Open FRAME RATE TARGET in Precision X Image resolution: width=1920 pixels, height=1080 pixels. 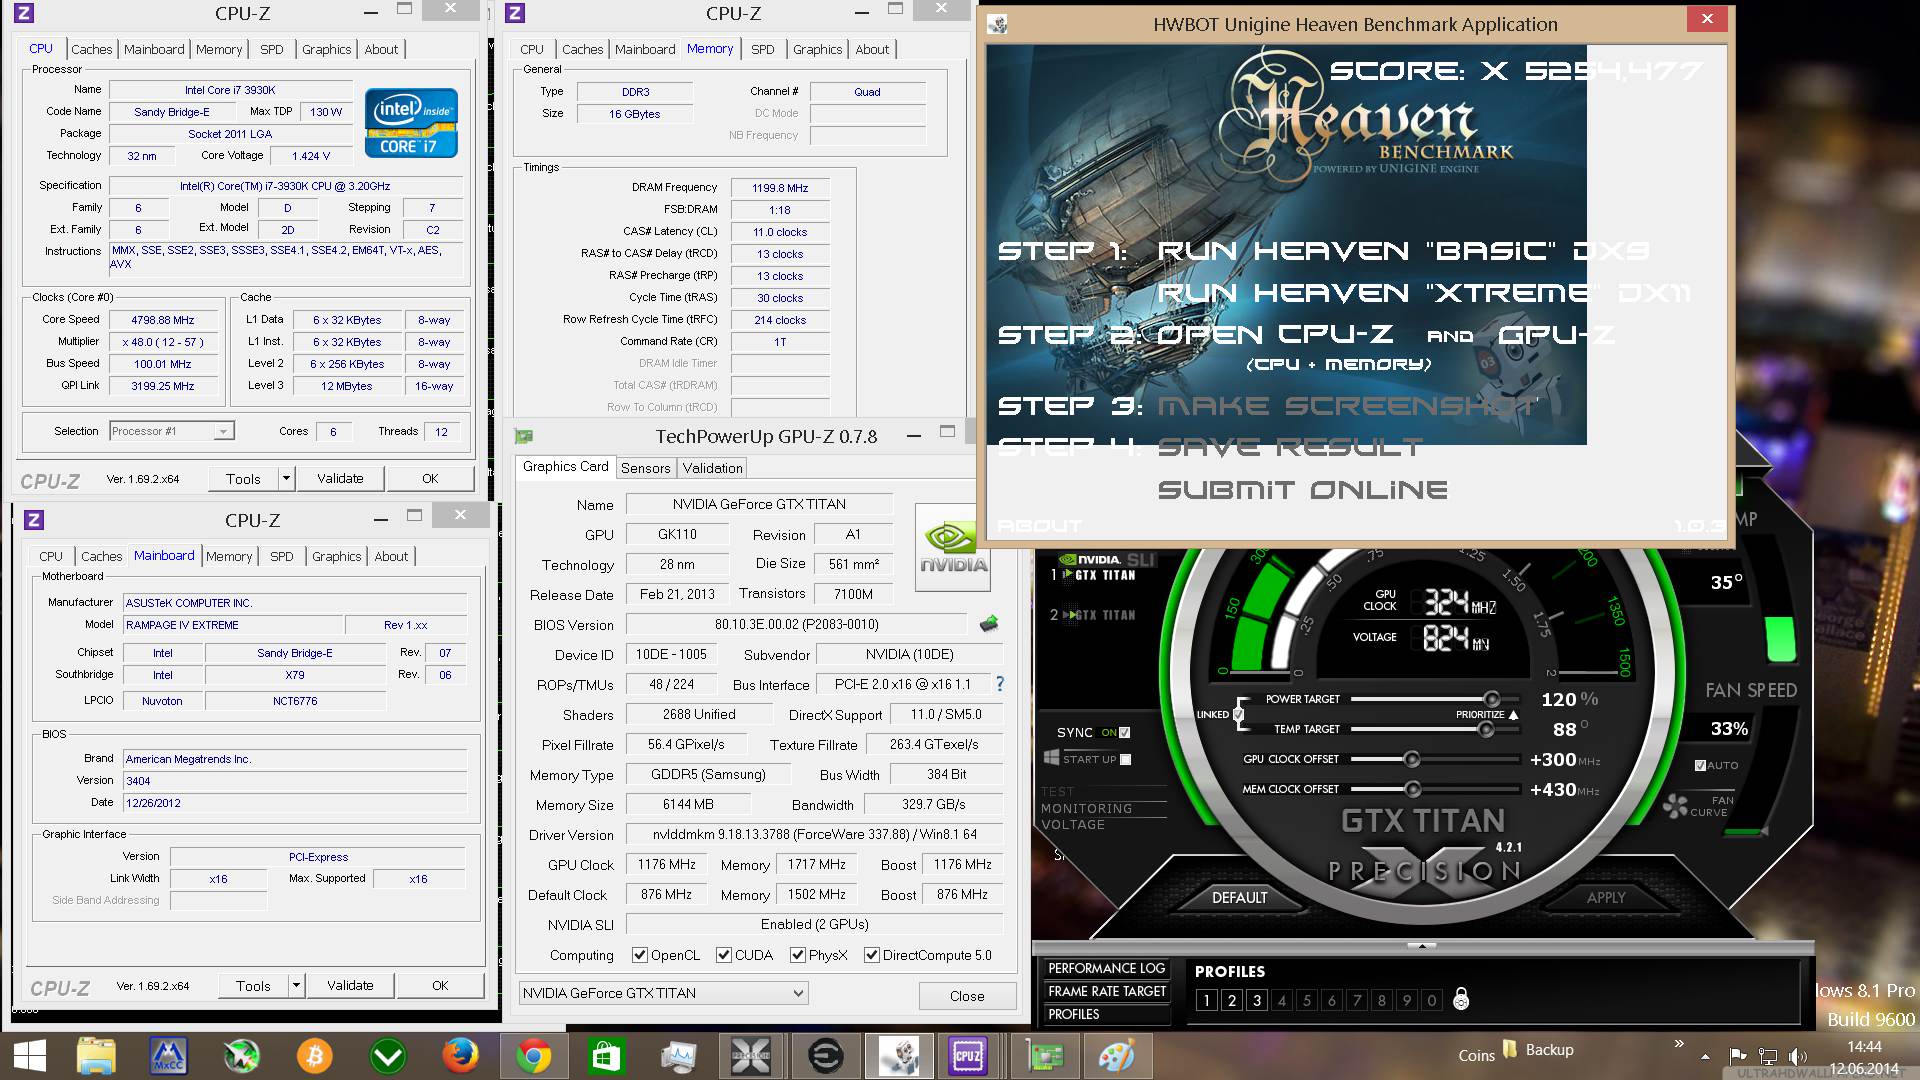[1106, 991]
